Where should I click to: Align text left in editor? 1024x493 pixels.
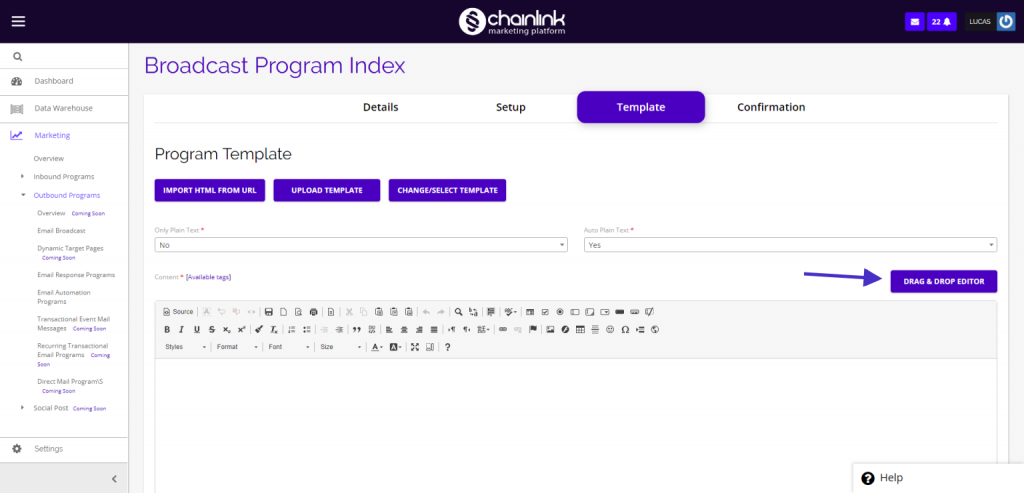coord(389,329)
